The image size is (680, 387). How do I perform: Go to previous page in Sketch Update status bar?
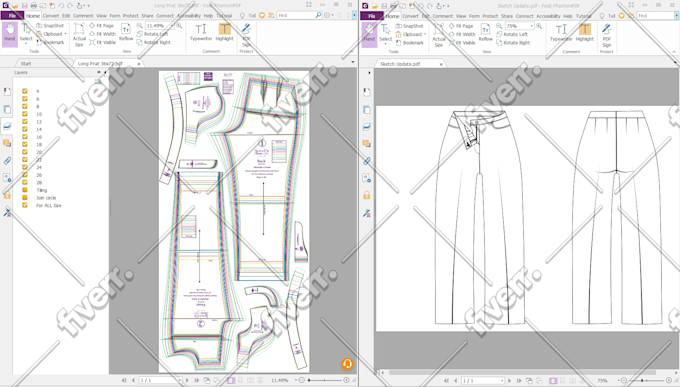pos(455,380)
